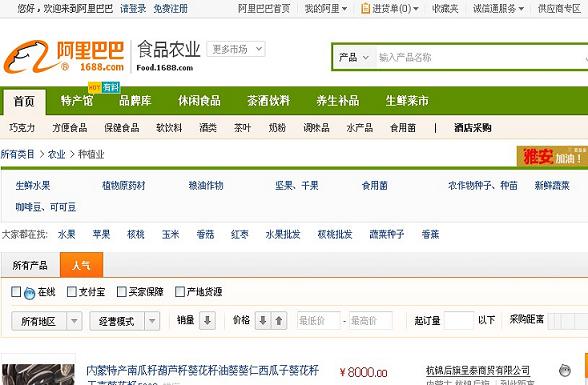Screen dimensions: 588x385
Task: Click the 进货单 clipboard icon
Action: point(365,8)
